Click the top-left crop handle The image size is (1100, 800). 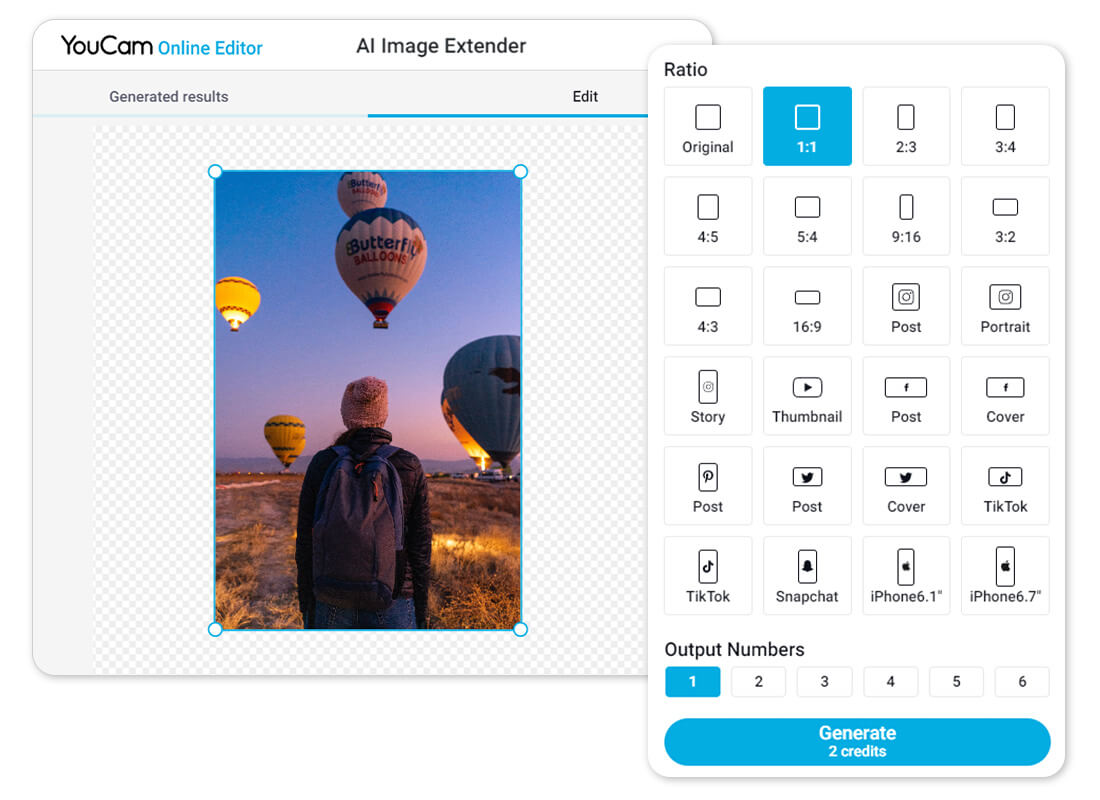click(215, 171)
